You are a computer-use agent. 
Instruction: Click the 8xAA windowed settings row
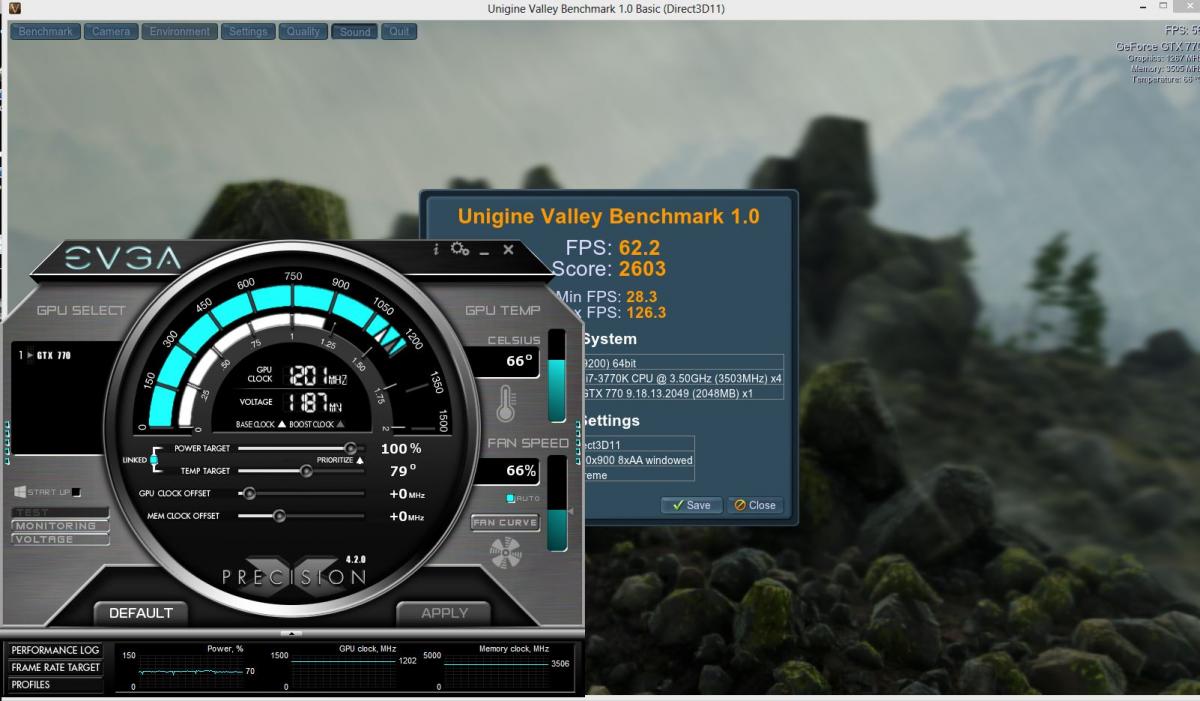(x=638, y=460)
